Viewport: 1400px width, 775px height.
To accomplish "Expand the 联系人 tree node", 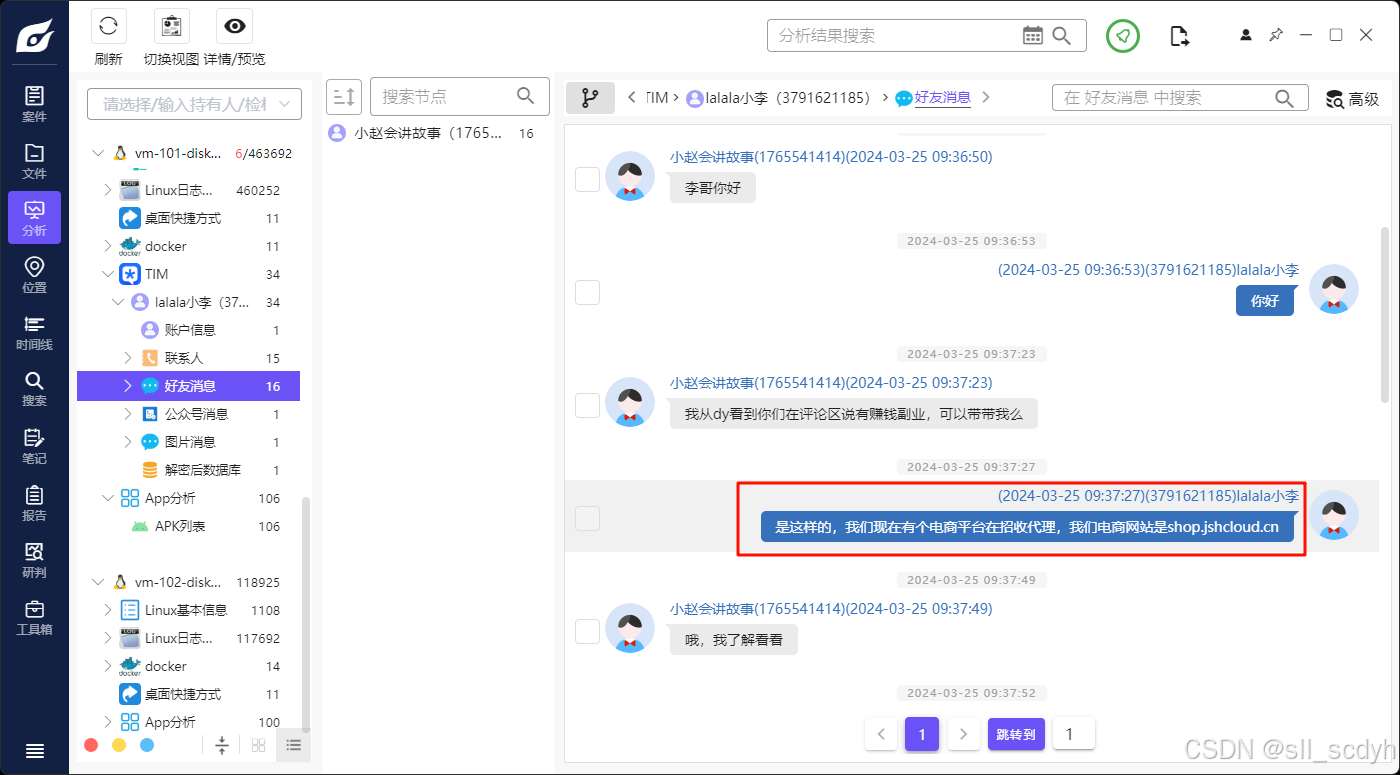I will 127,358.
